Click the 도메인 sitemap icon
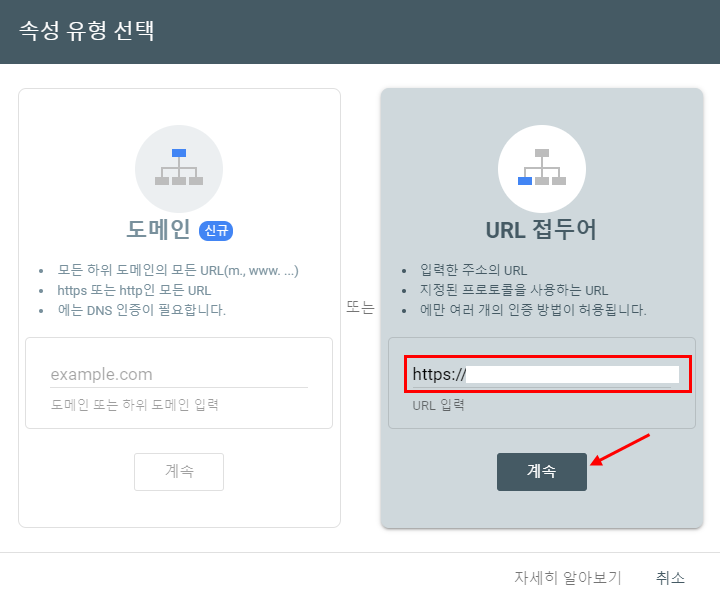 [x=179, y=168]
